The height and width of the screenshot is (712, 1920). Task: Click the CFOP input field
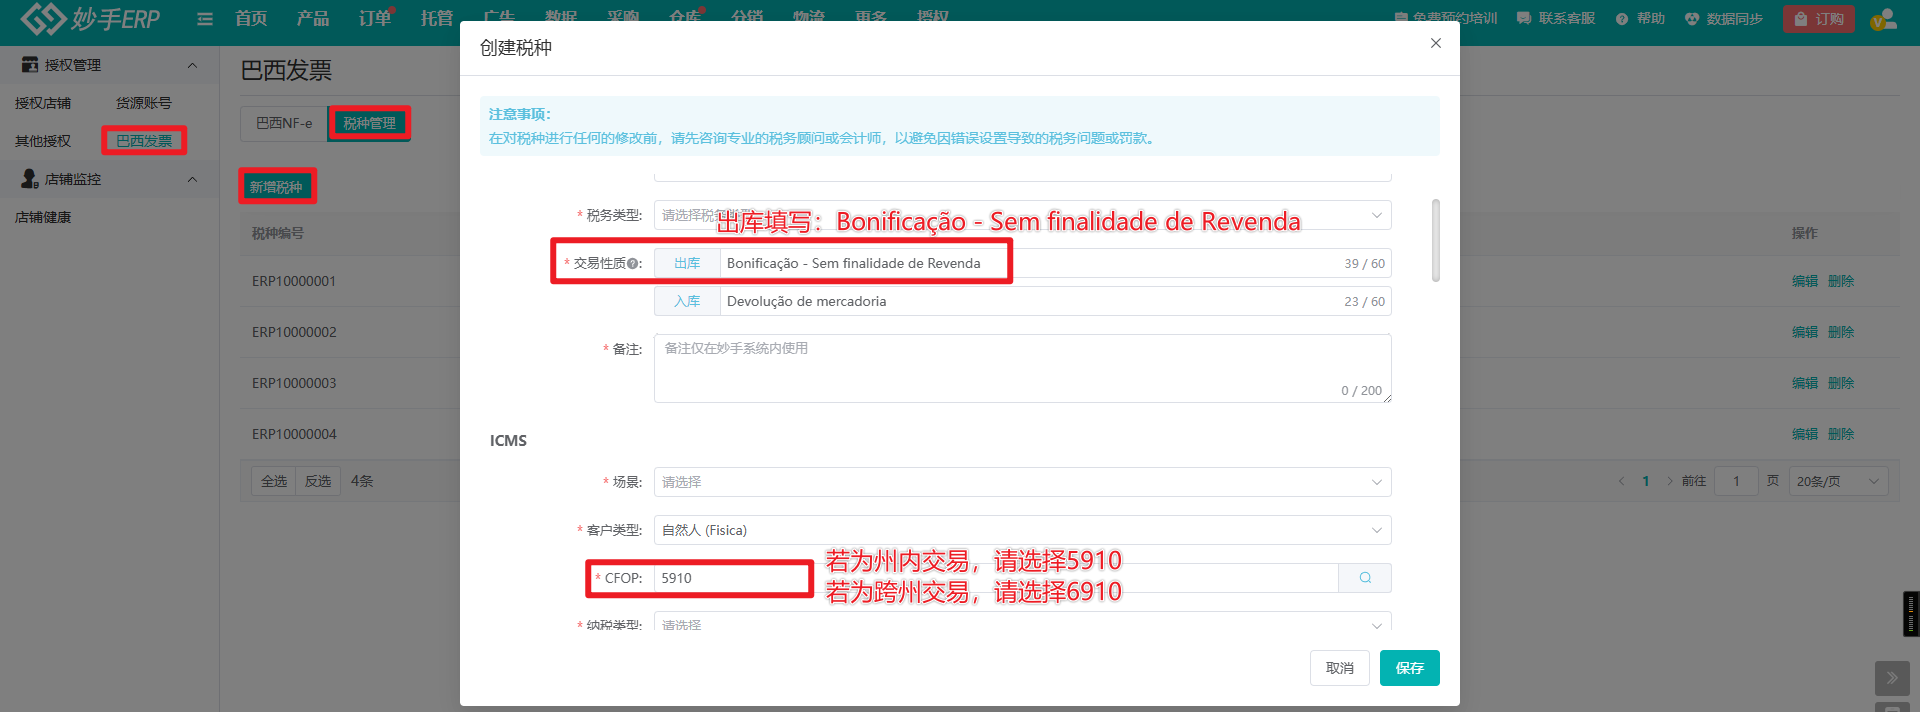pos(996,578)
